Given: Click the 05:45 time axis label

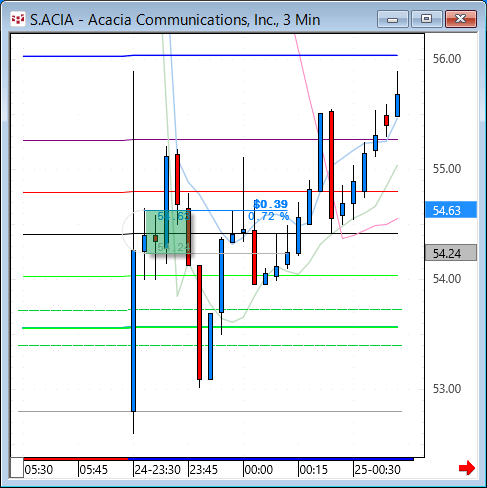Looking at the screenshot, I should pyautogui.click(x=94, y=470).
